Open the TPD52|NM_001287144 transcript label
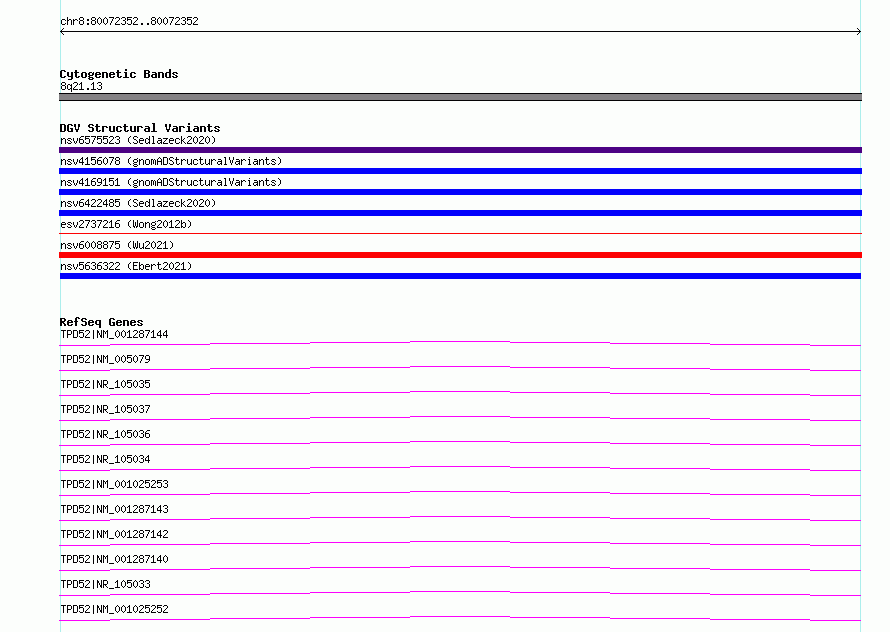Viewport: 890px width, 632px height. coord(114,334)
